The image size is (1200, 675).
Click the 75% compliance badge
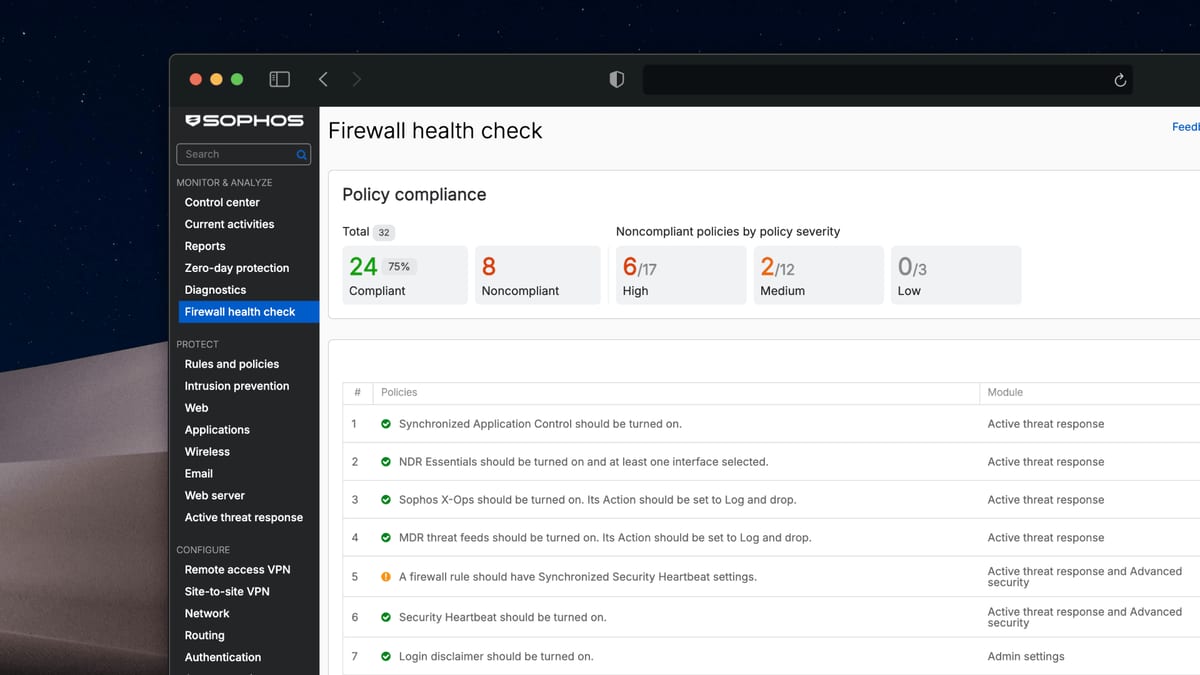[399, 267]
